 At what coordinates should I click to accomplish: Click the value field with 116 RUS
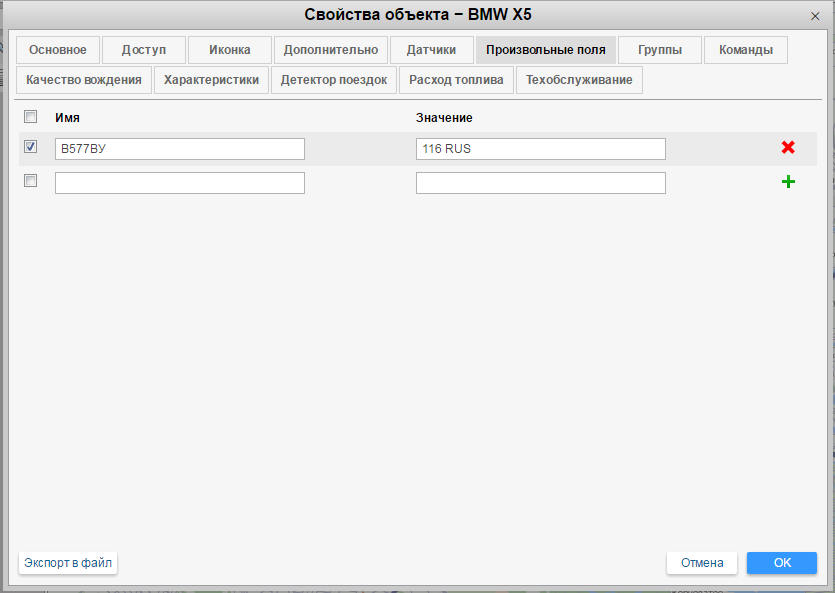pos(540,149)
